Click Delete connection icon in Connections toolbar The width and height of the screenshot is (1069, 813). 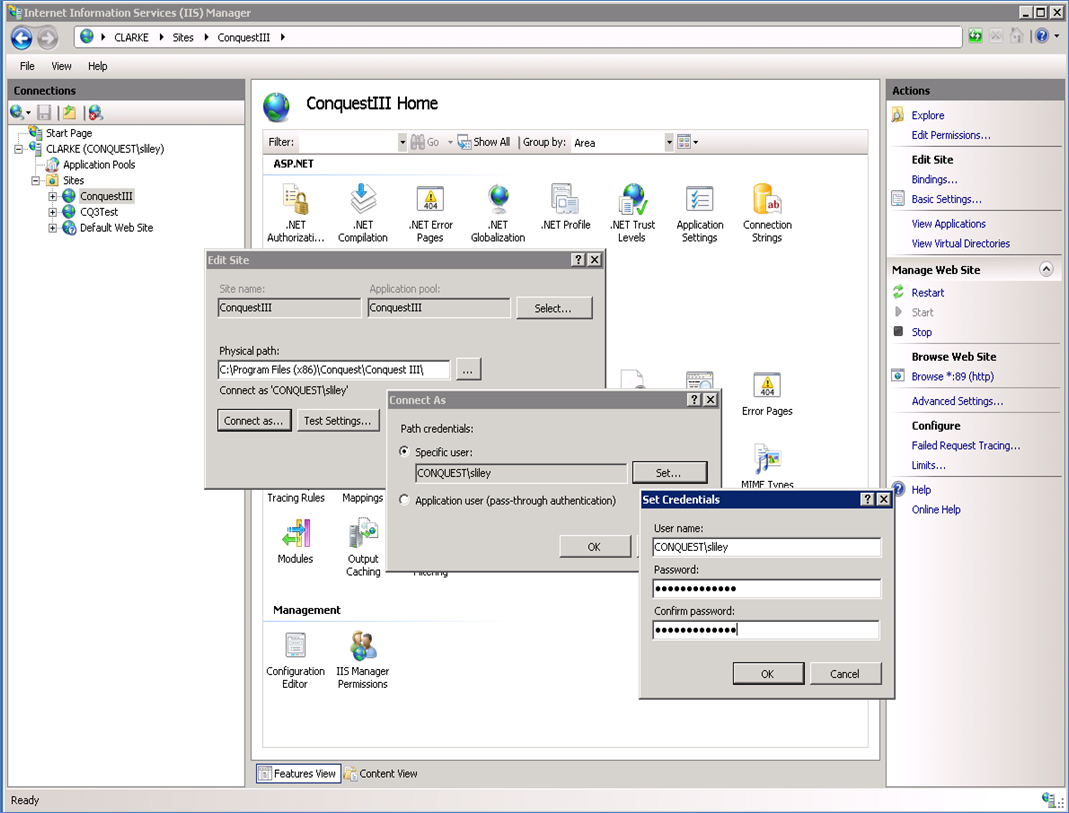point(95,112)
